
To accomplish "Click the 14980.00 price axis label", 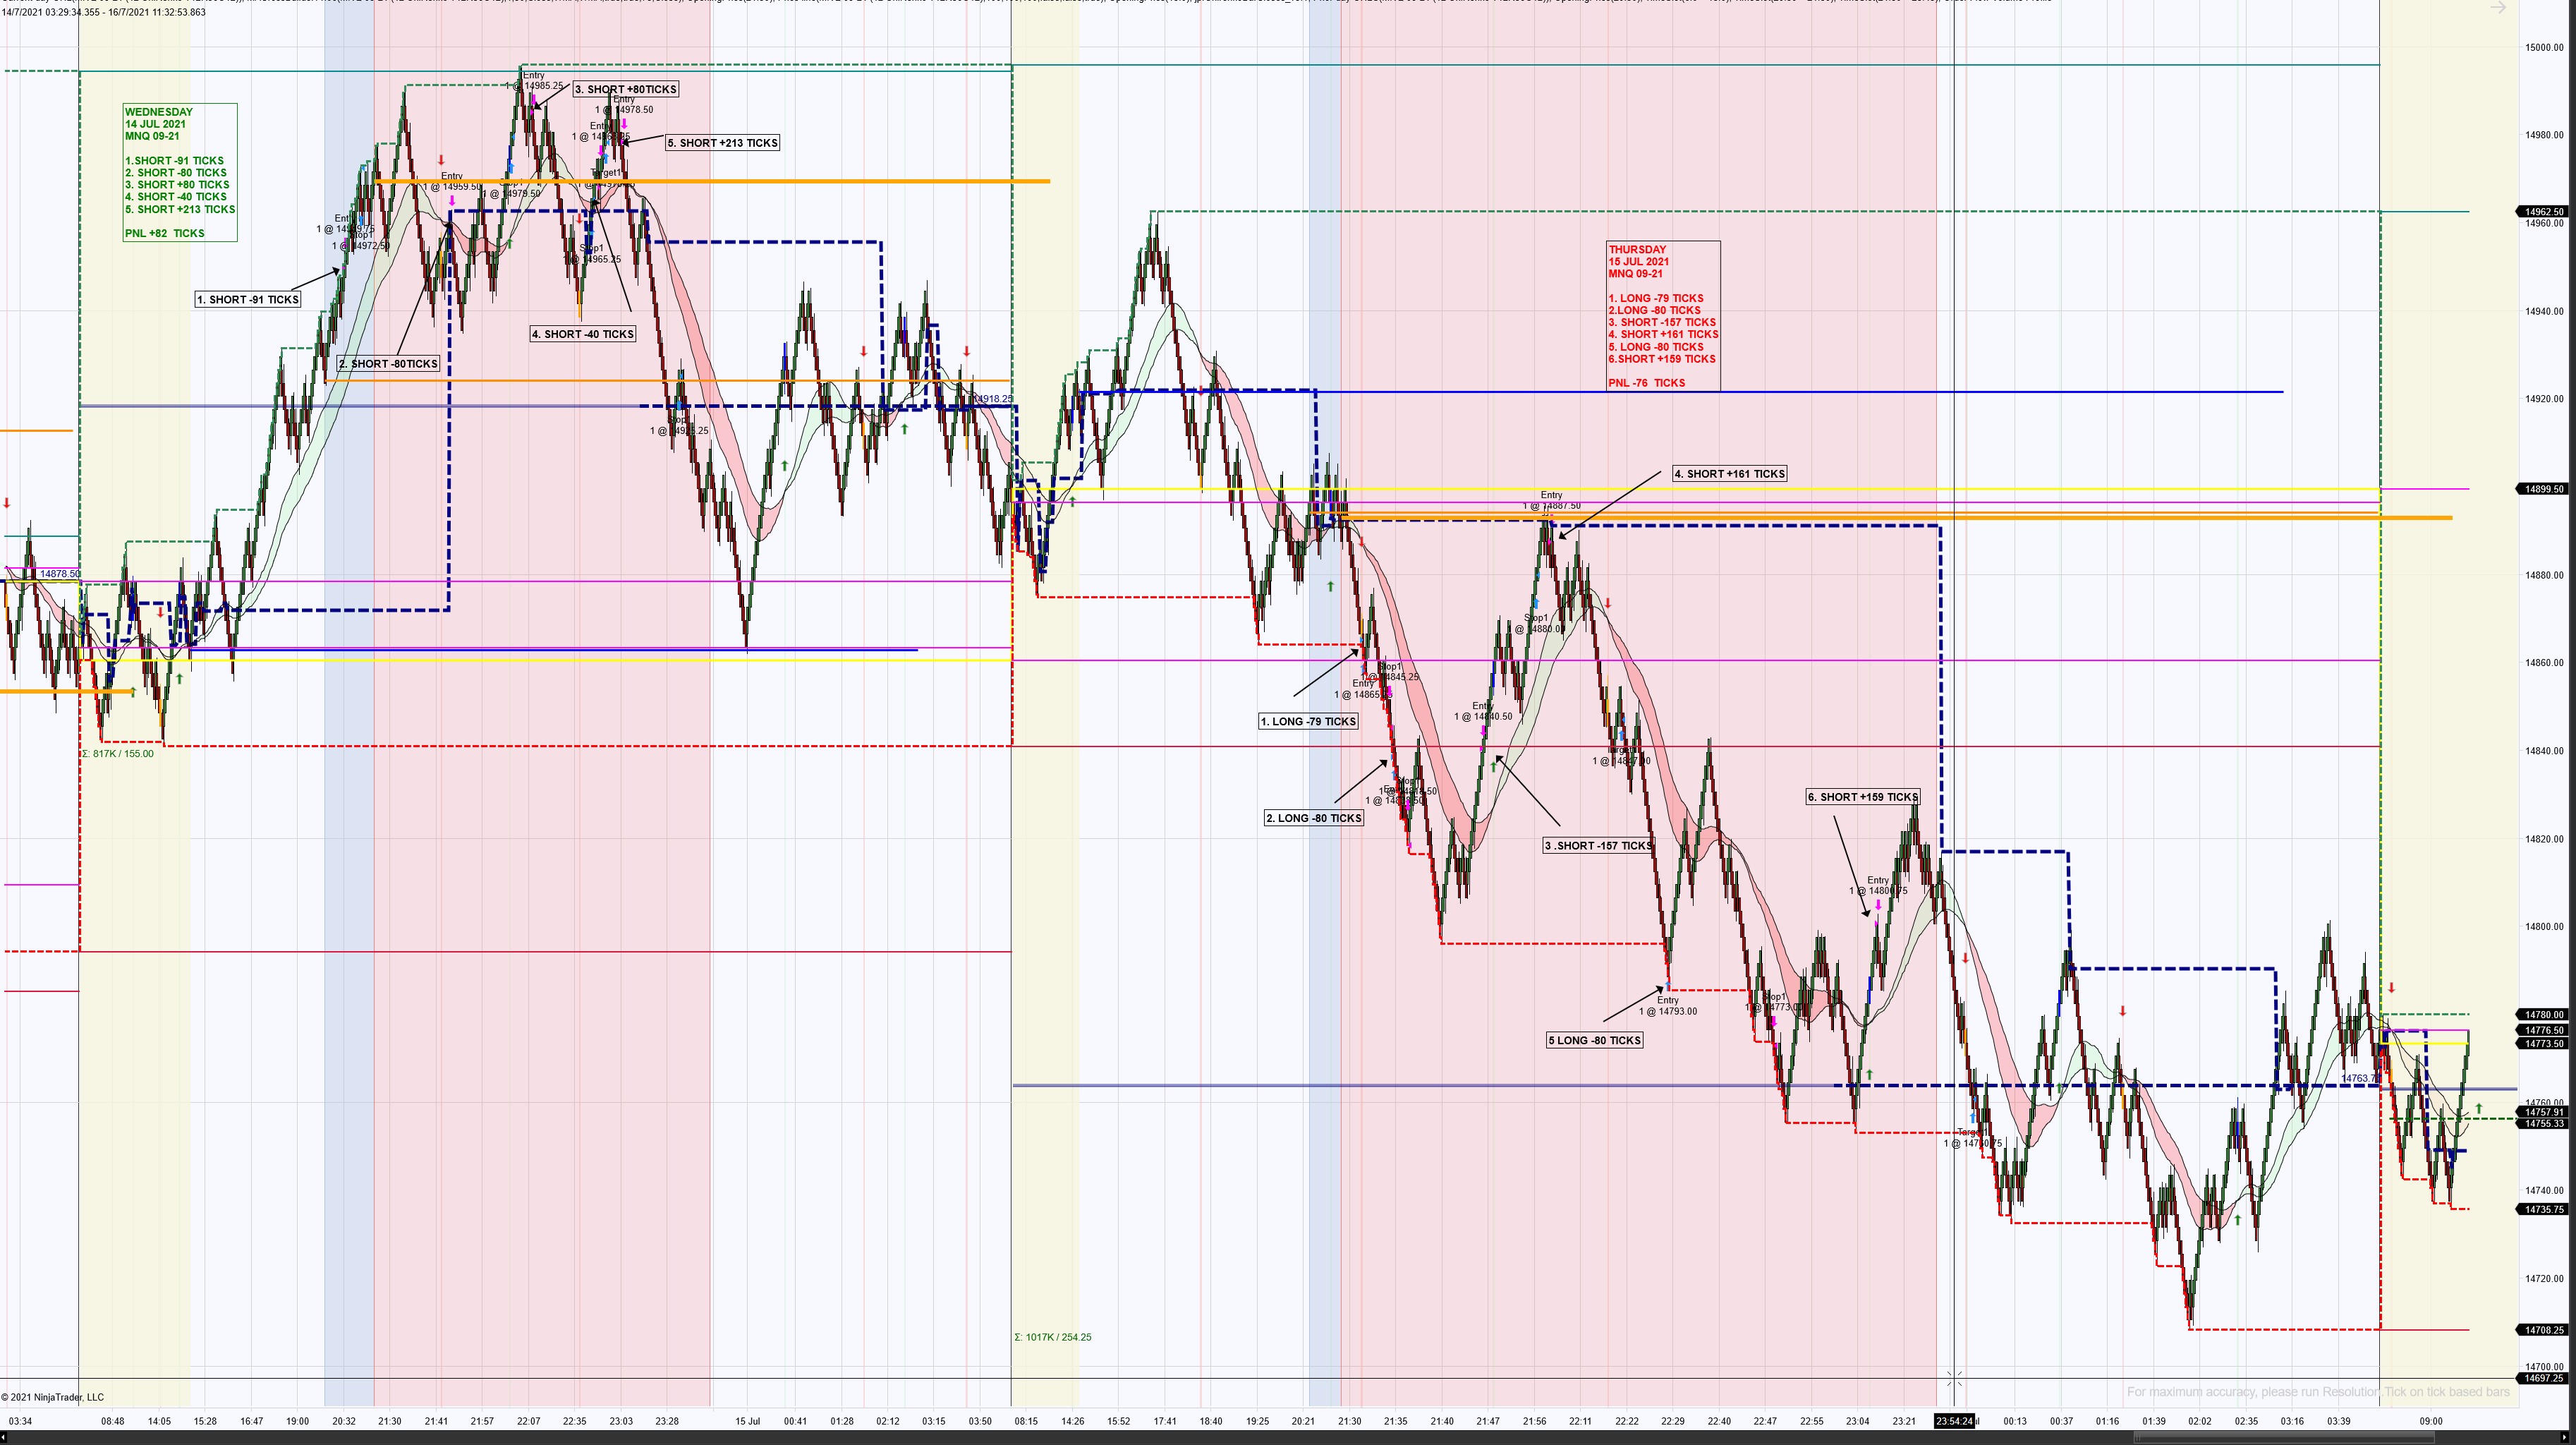I will pos(2544,135).
